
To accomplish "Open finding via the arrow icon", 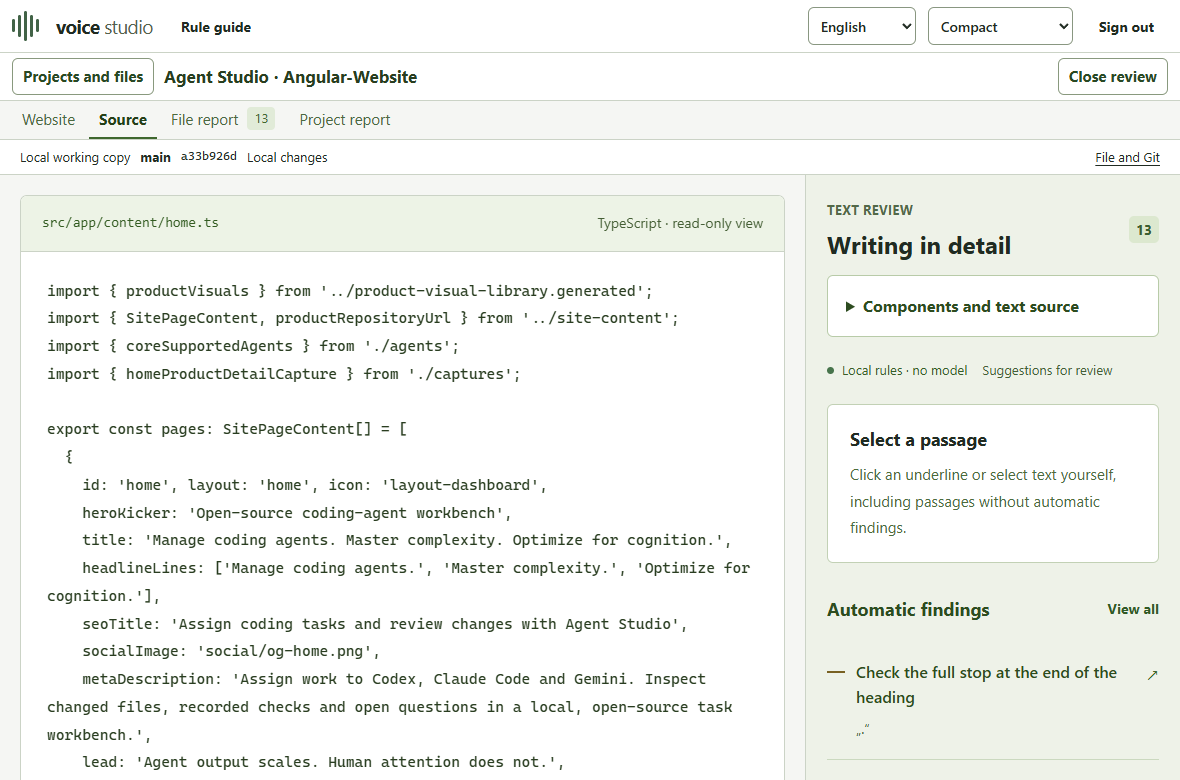I will point(1151,675).
